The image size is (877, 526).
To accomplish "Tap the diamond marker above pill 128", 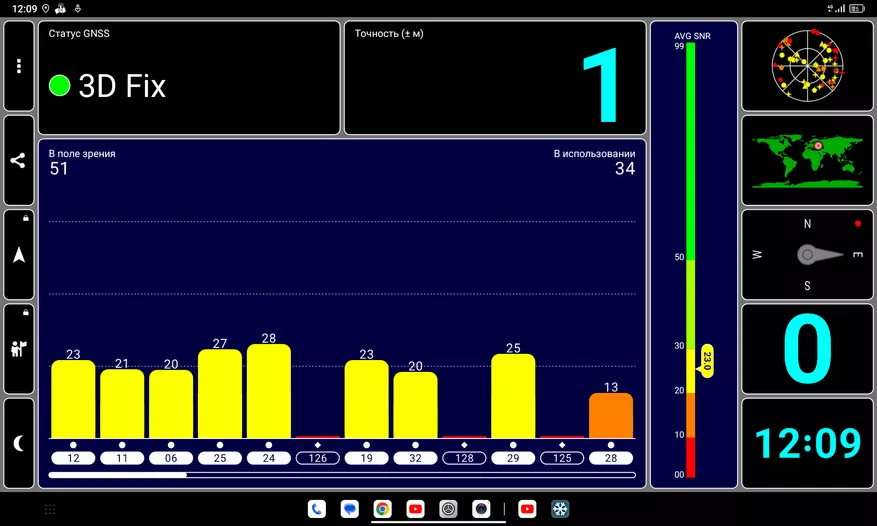I will pyautogui.click(x=464, y=445).
